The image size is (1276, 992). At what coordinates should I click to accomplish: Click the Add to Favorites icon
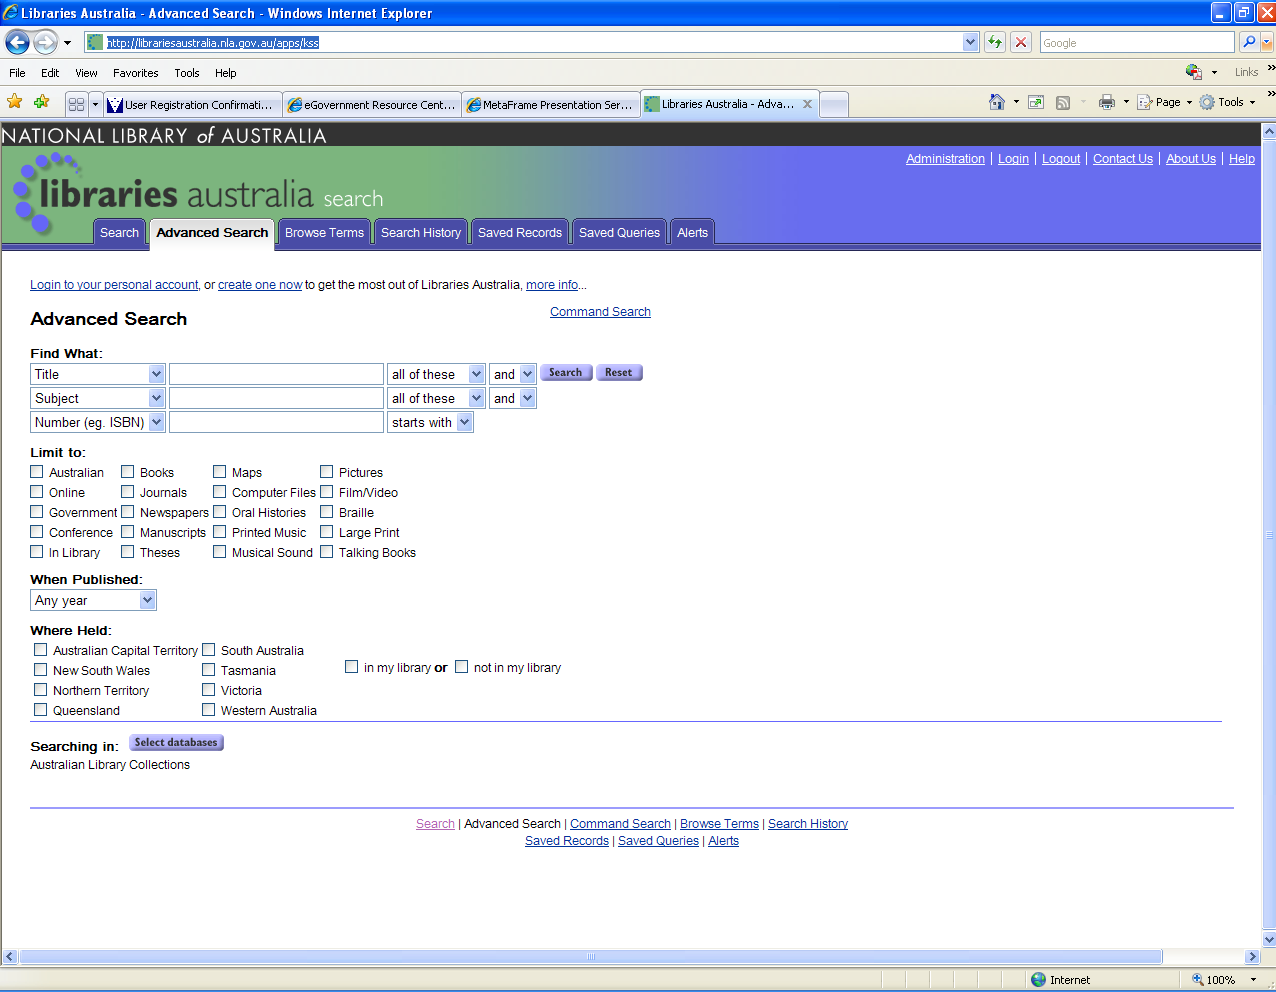pos(41,102)
